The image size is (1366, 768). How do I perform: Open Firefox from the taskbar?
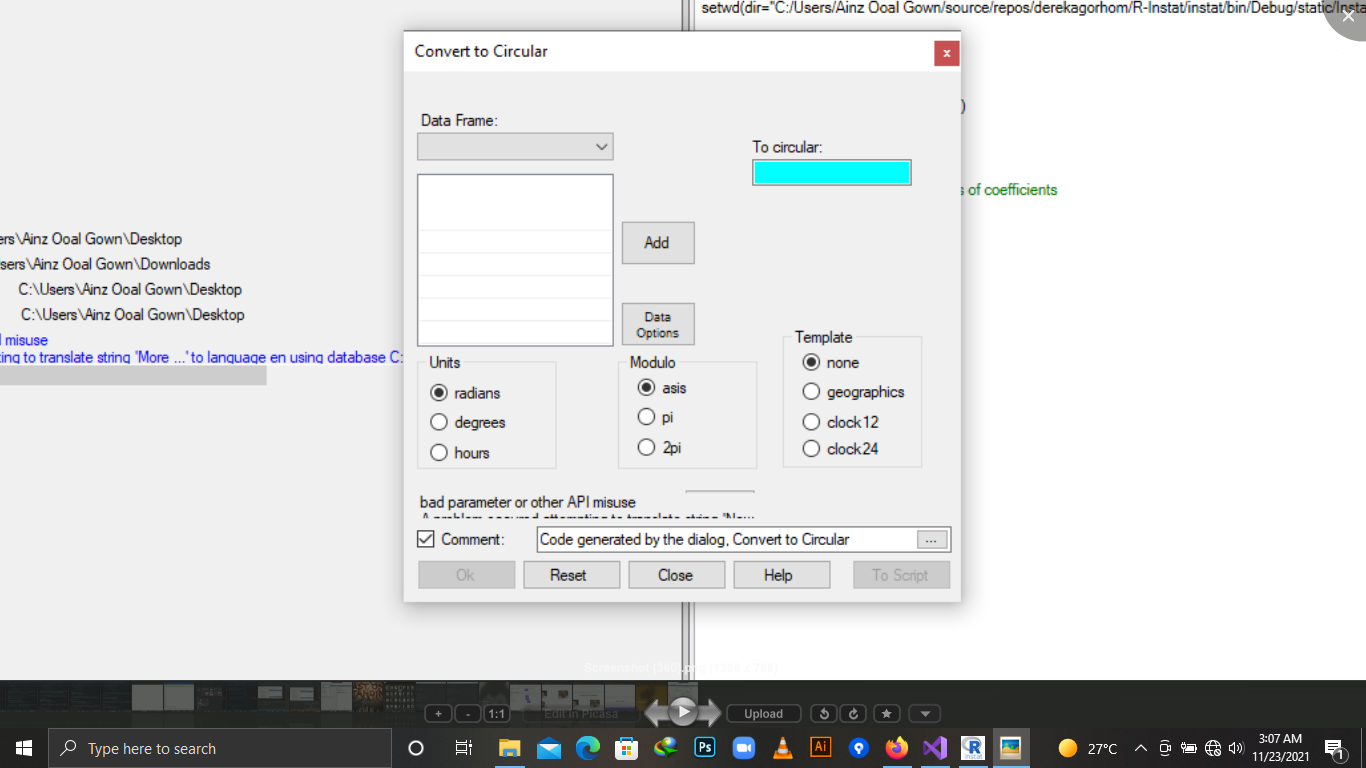point(895,747)
